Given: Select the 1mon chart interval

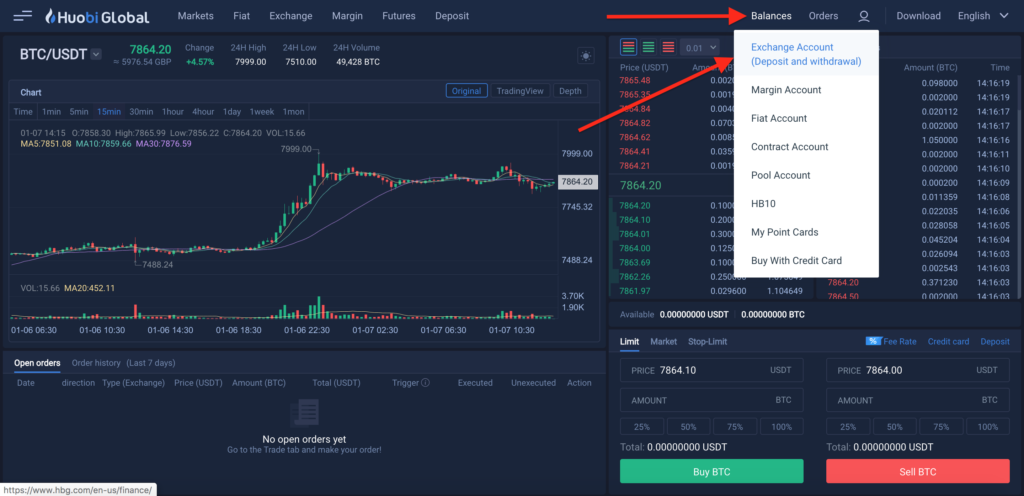Looking at the screenshot, I should tap(293, 112).
